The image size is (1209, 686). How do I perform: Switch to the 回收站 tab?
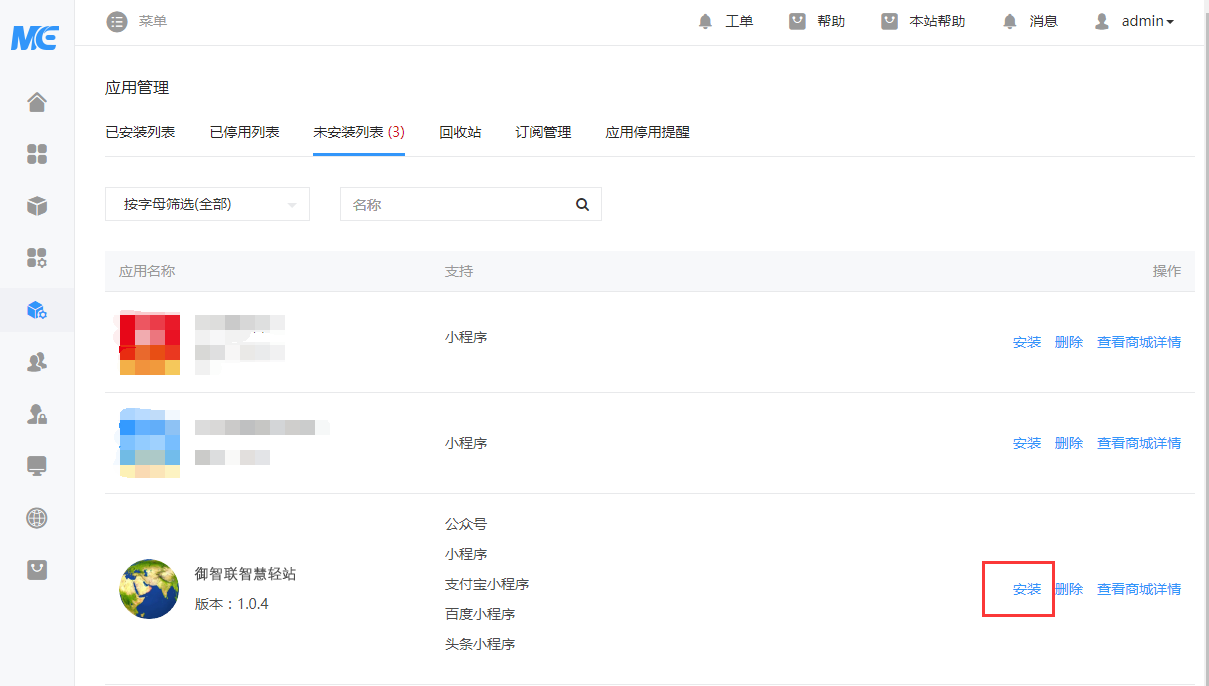(x=460, y=132)
